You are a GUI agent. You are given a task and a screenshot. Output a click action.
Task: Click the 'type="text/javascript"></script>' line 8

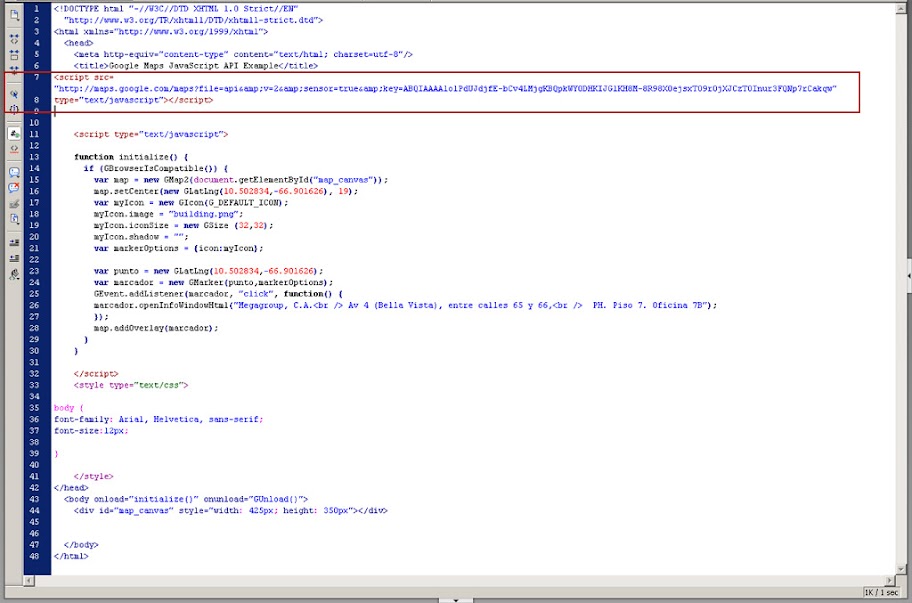[133, 100]
